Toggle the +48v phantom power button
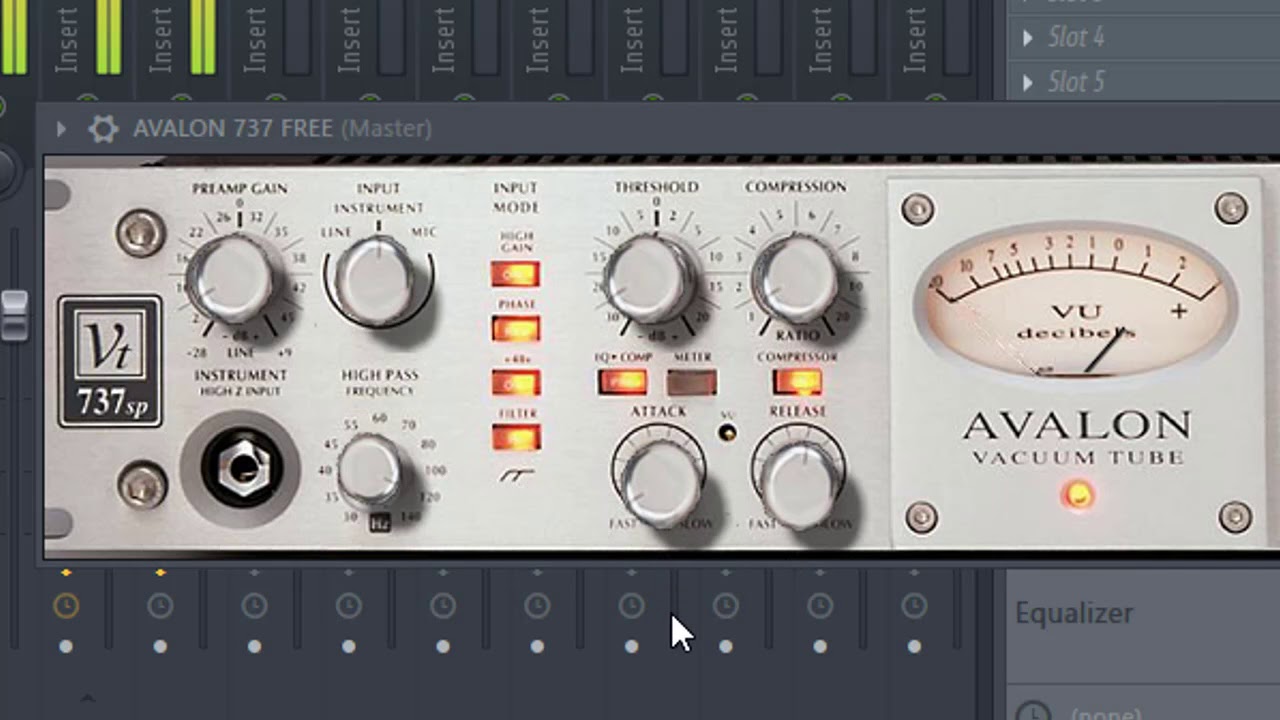The height and width of the screenshot is (720, 1280). point(515,382)
